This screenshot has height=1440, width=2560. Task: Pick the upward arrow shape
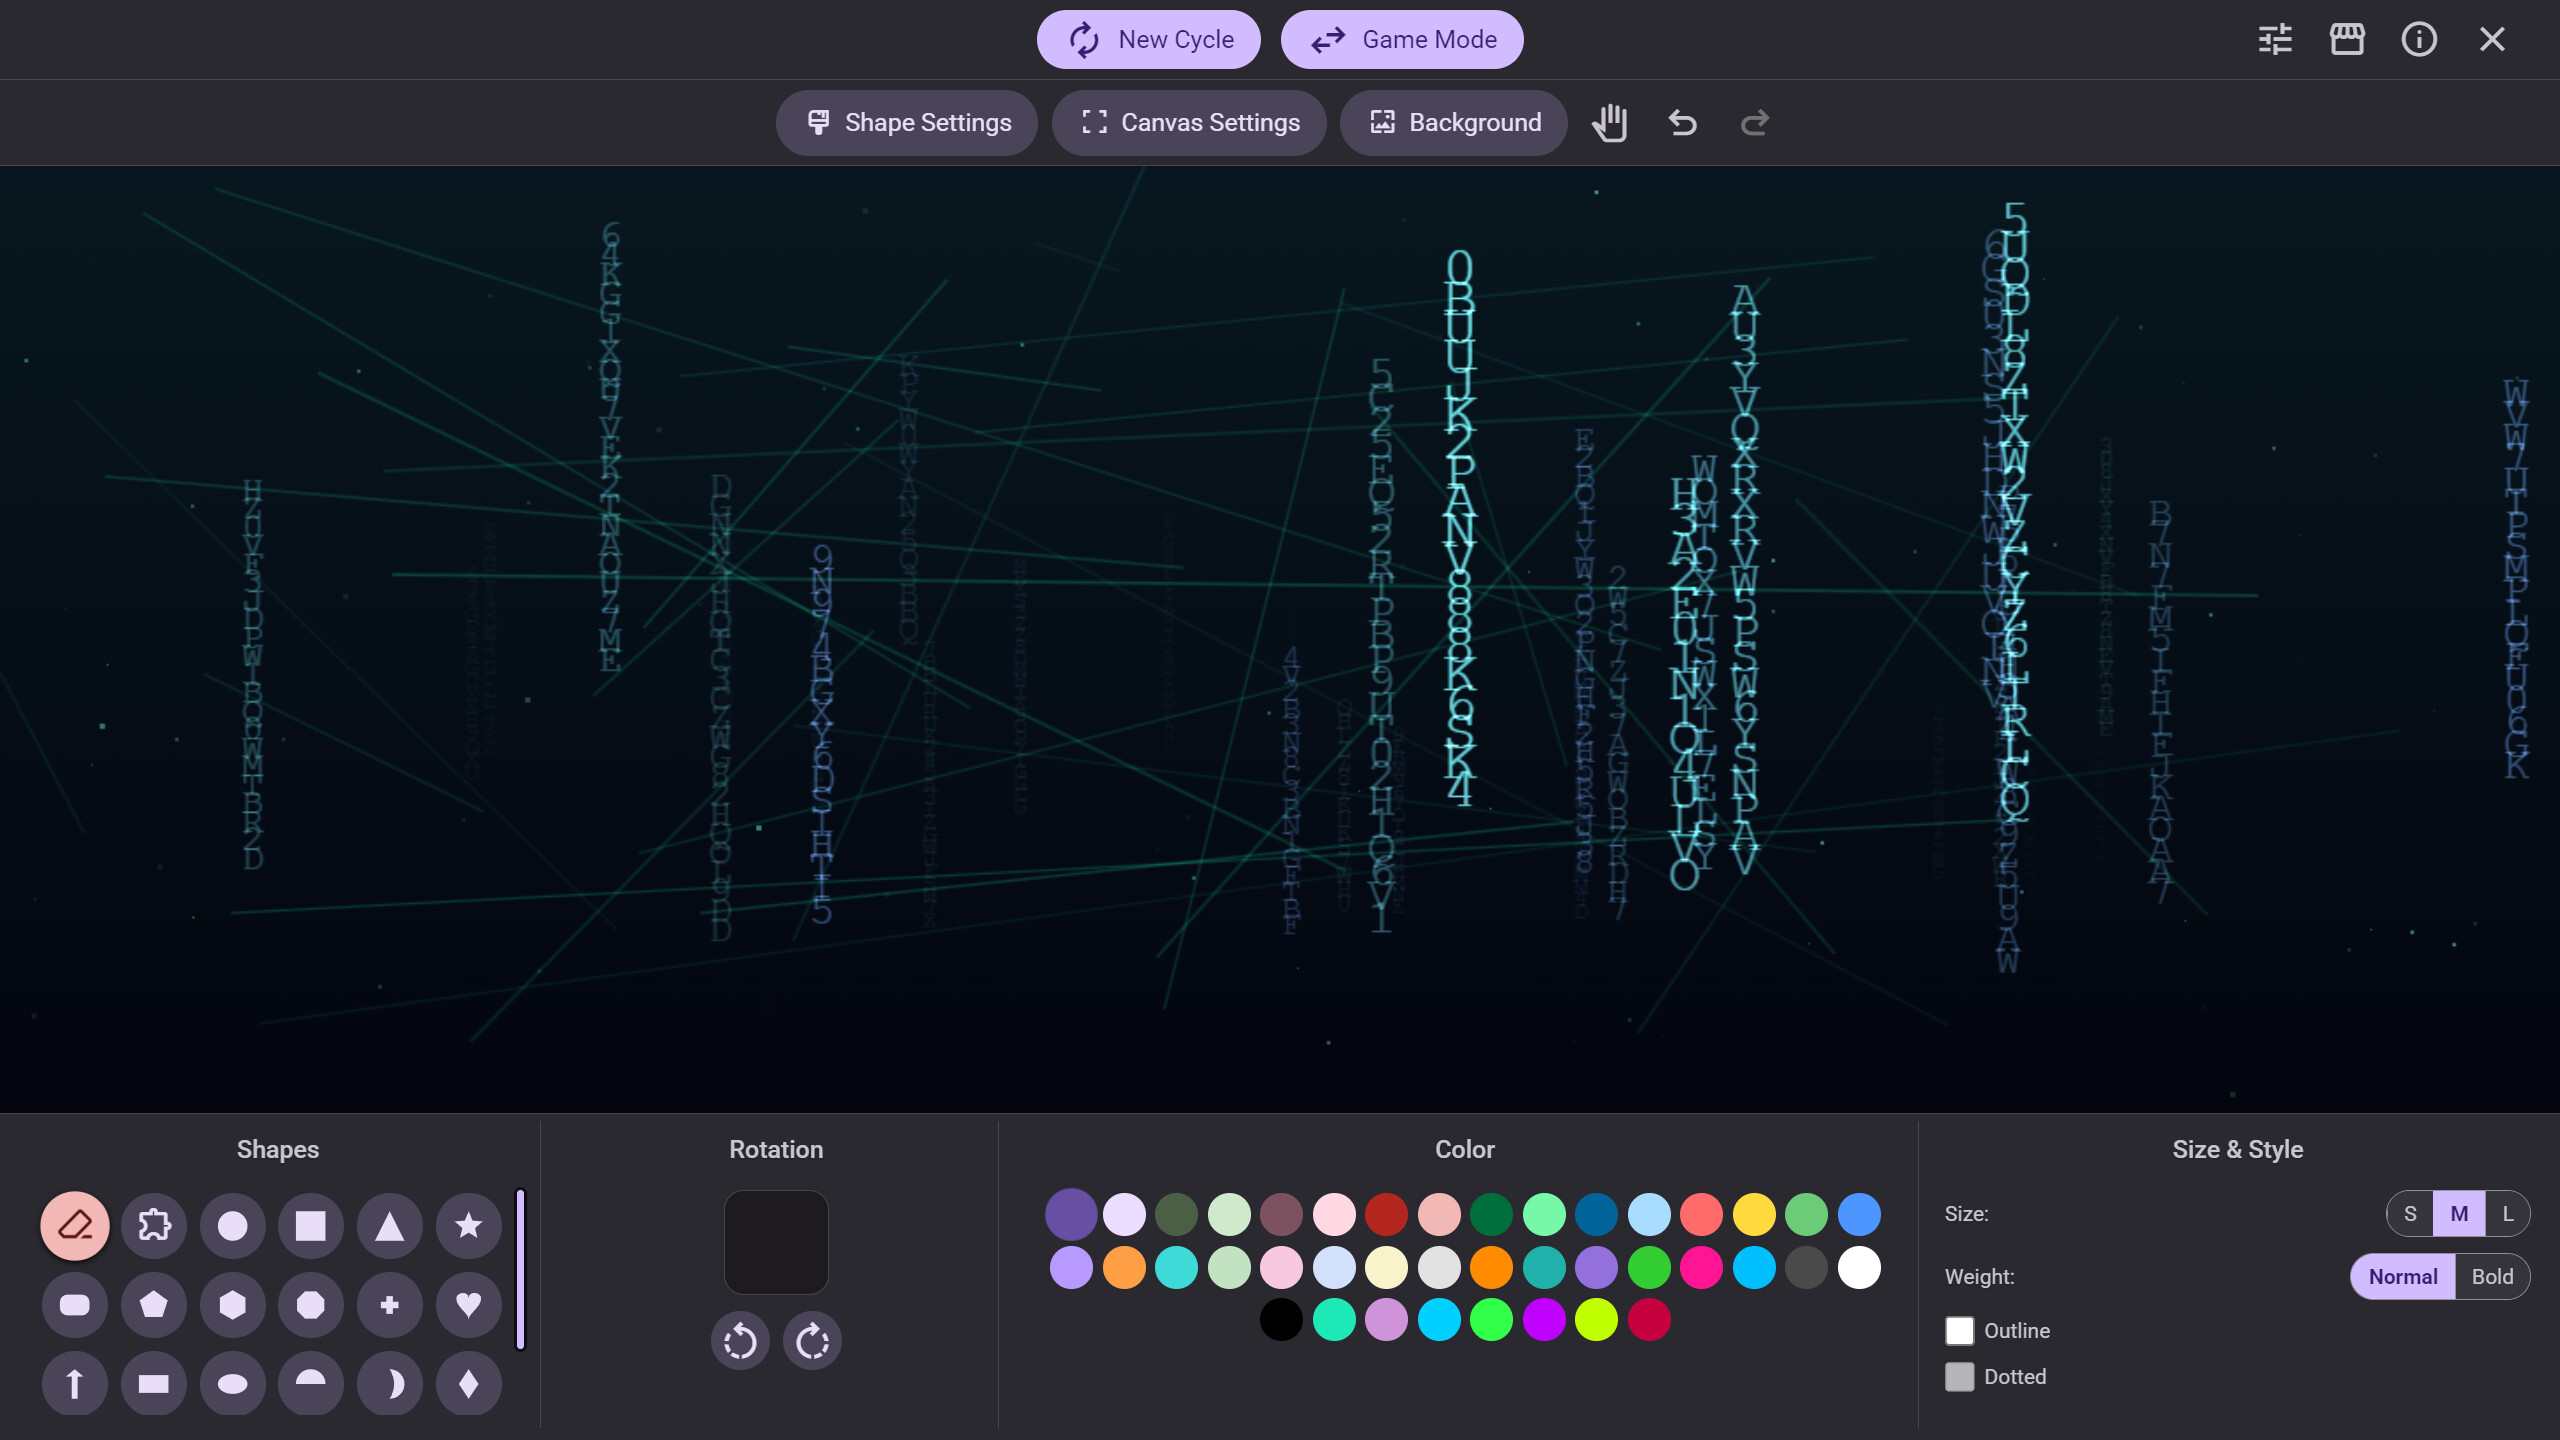point(74,1383)
